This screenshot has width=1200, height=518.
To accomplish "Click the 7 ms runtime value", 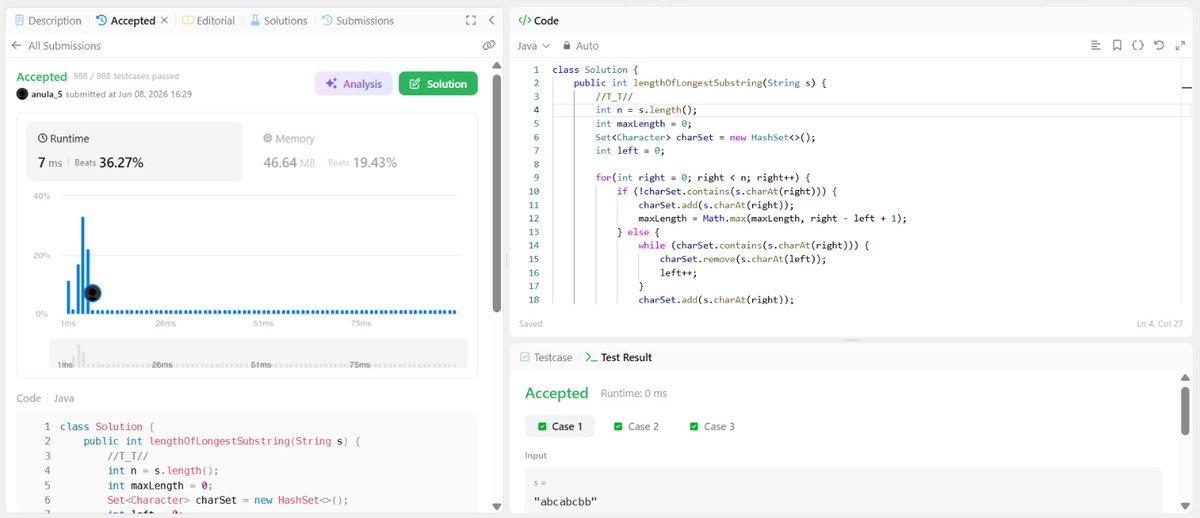I will 51,162.
